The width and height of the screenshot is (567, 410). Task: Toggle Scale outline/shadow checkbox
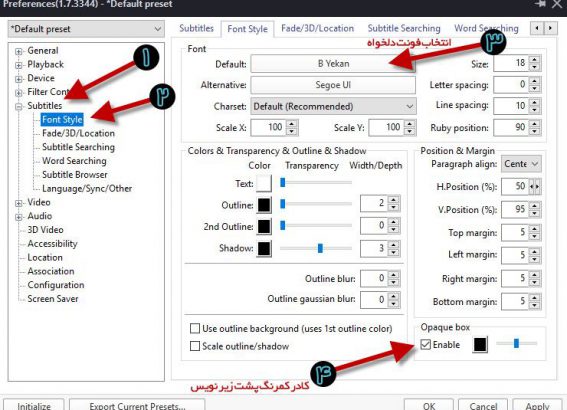[x=195, y=346]
